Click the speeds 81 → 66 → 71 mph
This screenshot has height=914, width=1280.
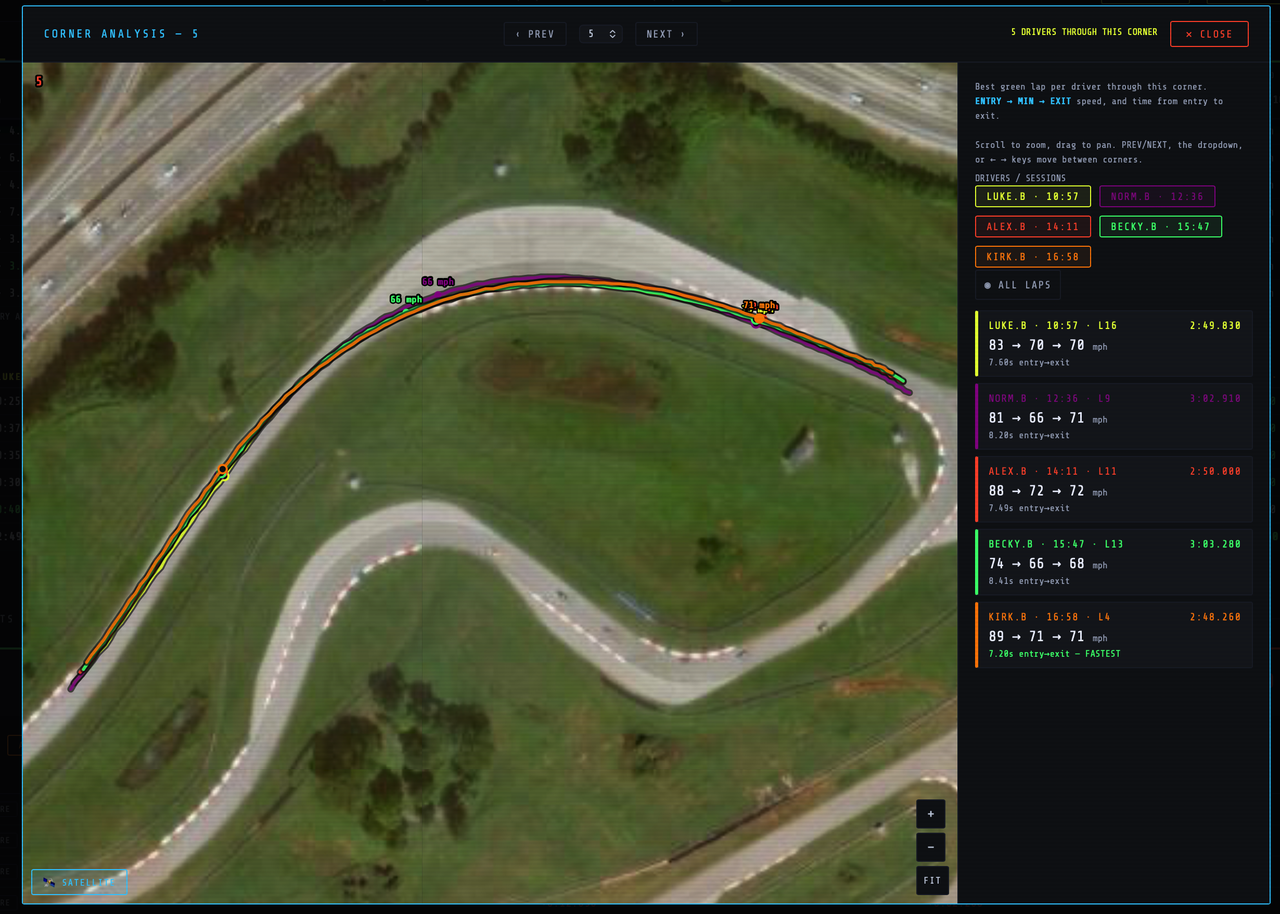coord(1048,418)
